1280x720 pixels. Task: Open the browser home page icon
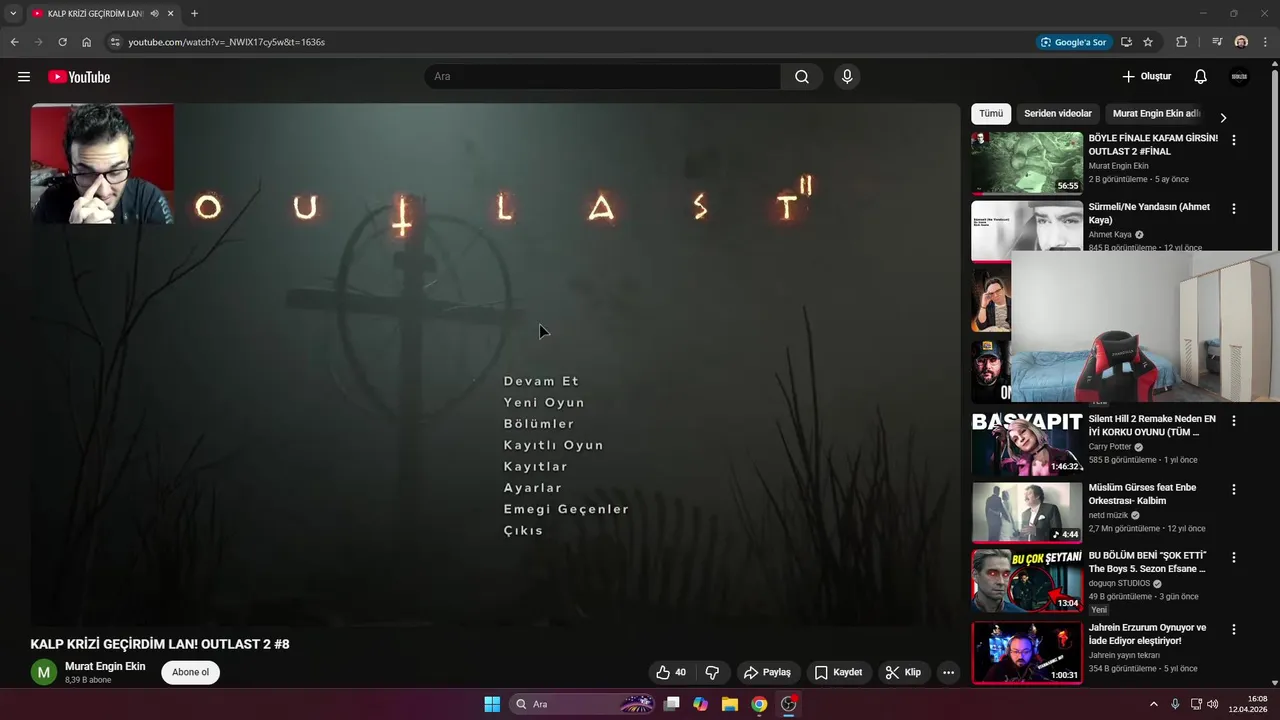pos(87,42)
